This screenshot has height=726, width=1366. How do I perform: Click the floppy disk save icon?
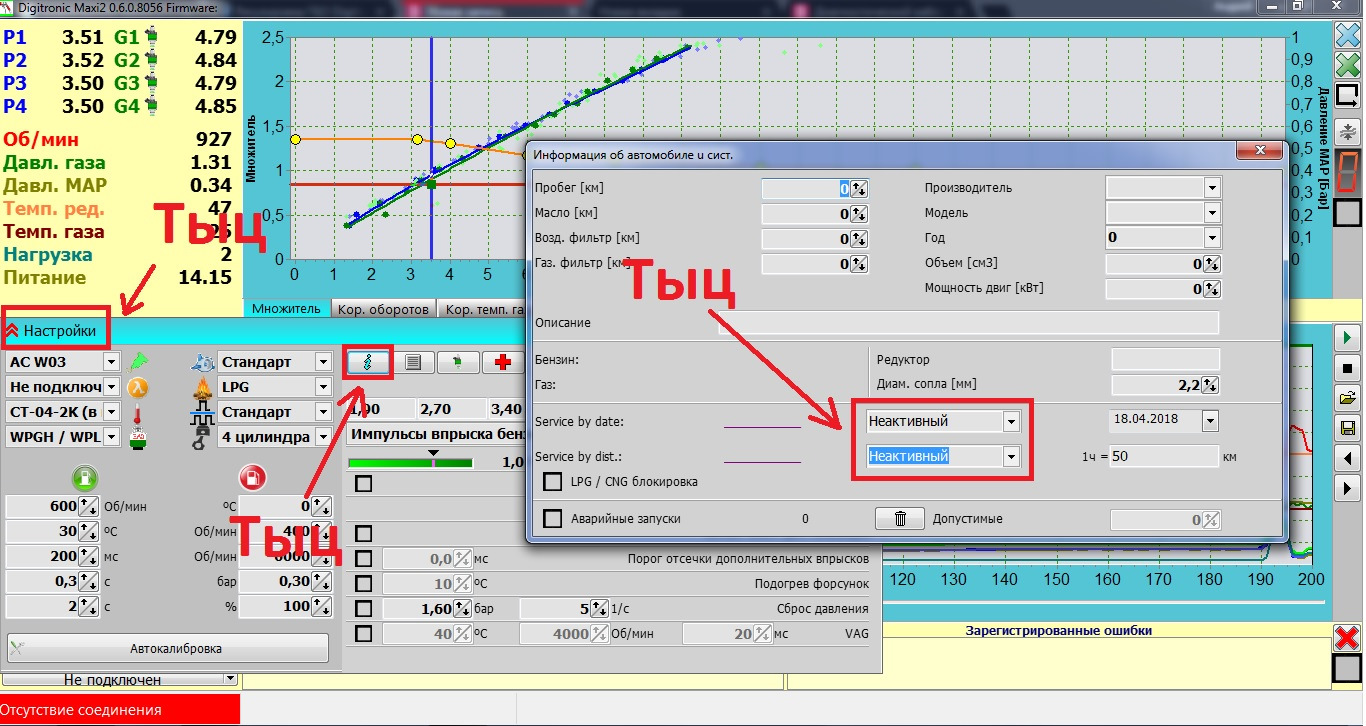point(1347,429)
